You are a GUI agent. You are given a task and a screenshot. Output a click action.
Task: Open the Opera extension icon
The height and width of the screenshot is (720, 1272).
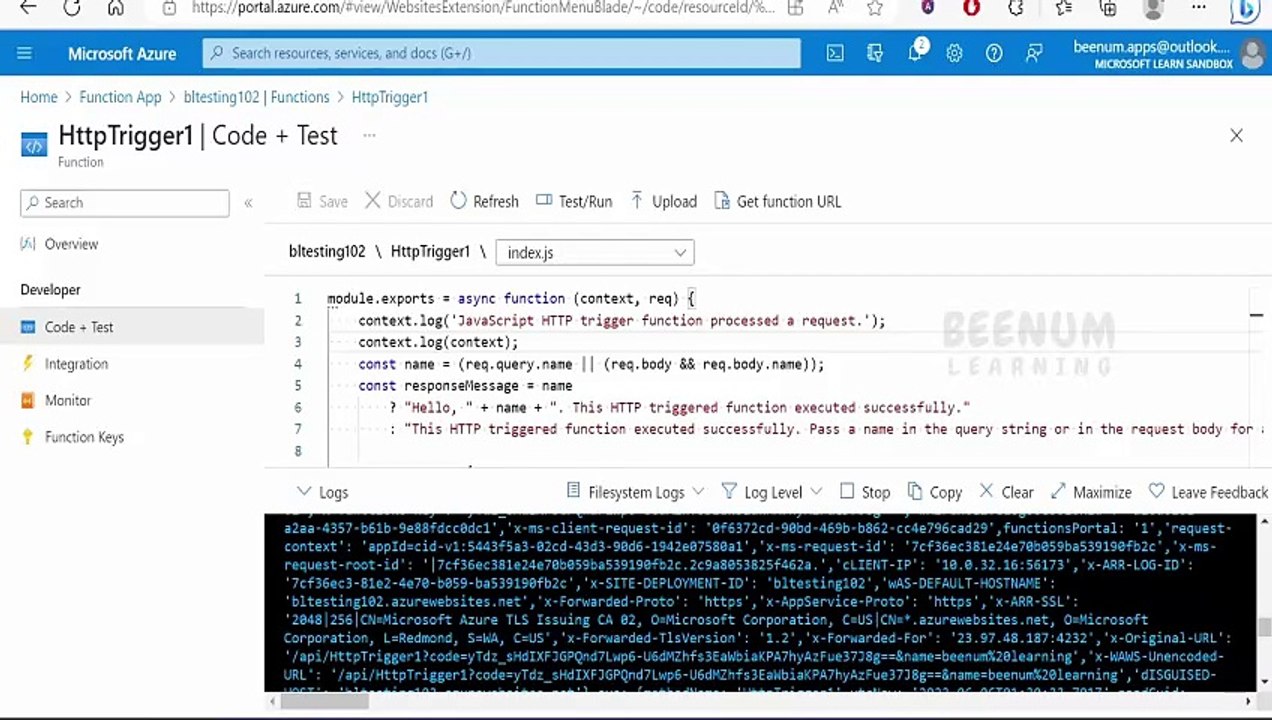click(x=971, y=8)
